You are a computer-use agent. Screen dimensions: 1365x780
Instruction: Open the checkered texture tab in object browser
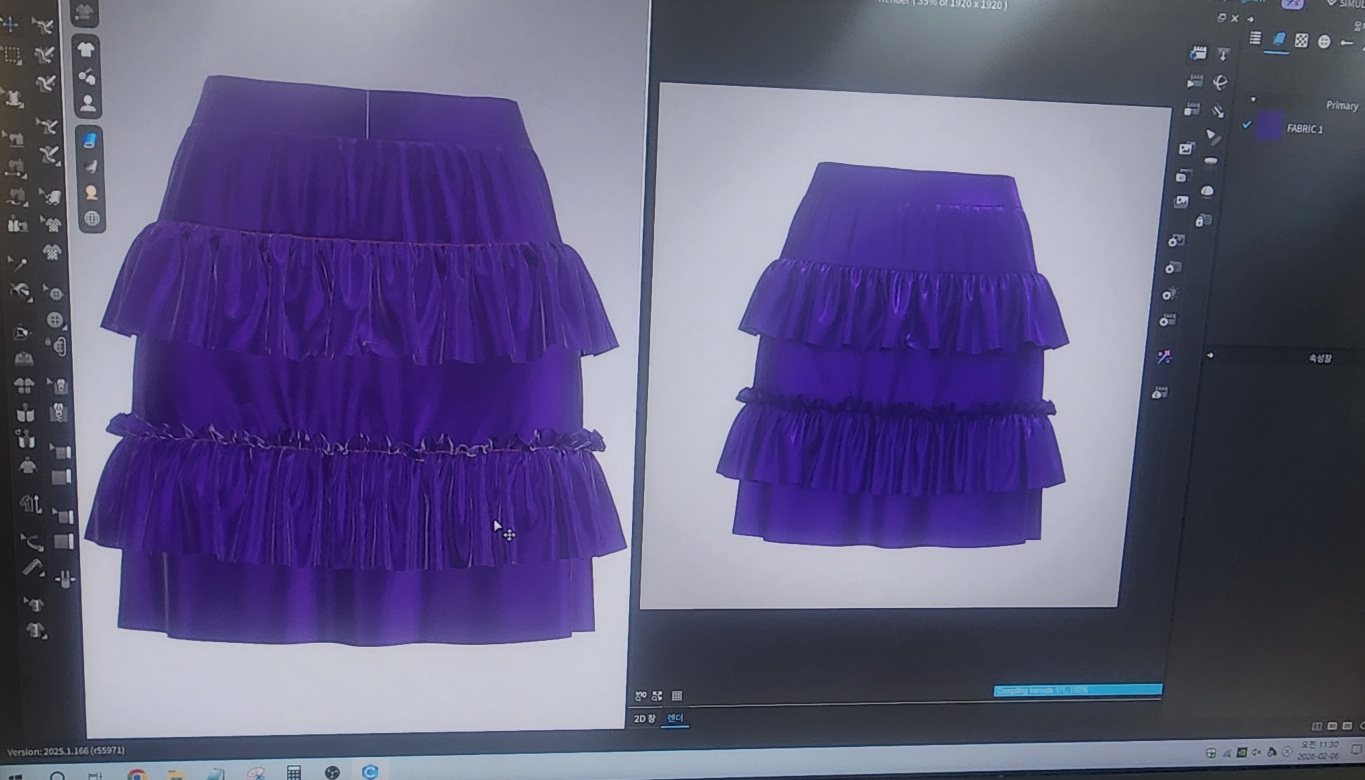(x=1301, y=41)
